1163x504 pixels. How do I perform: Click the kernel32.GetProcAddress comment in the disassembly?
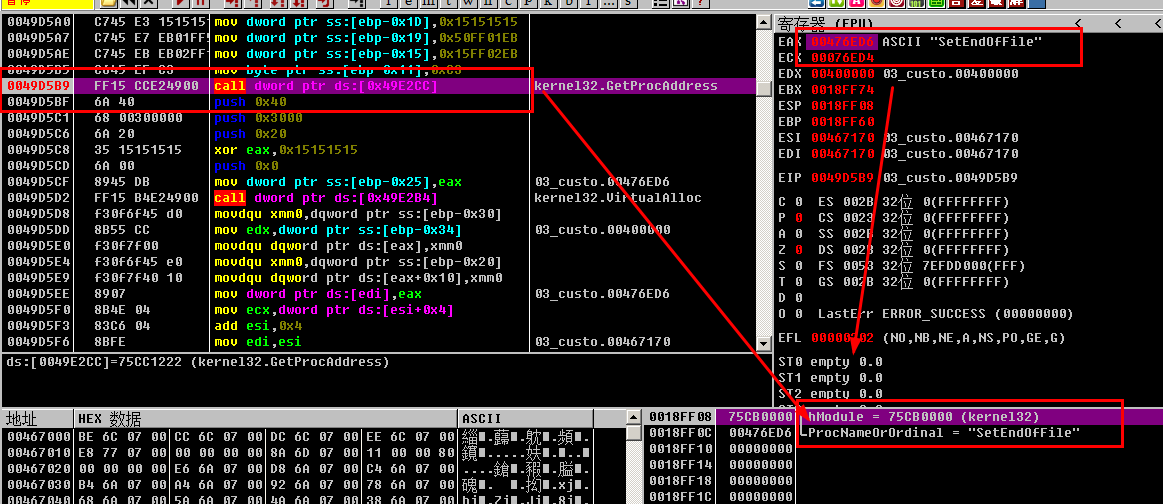click(x=625, y=86)
